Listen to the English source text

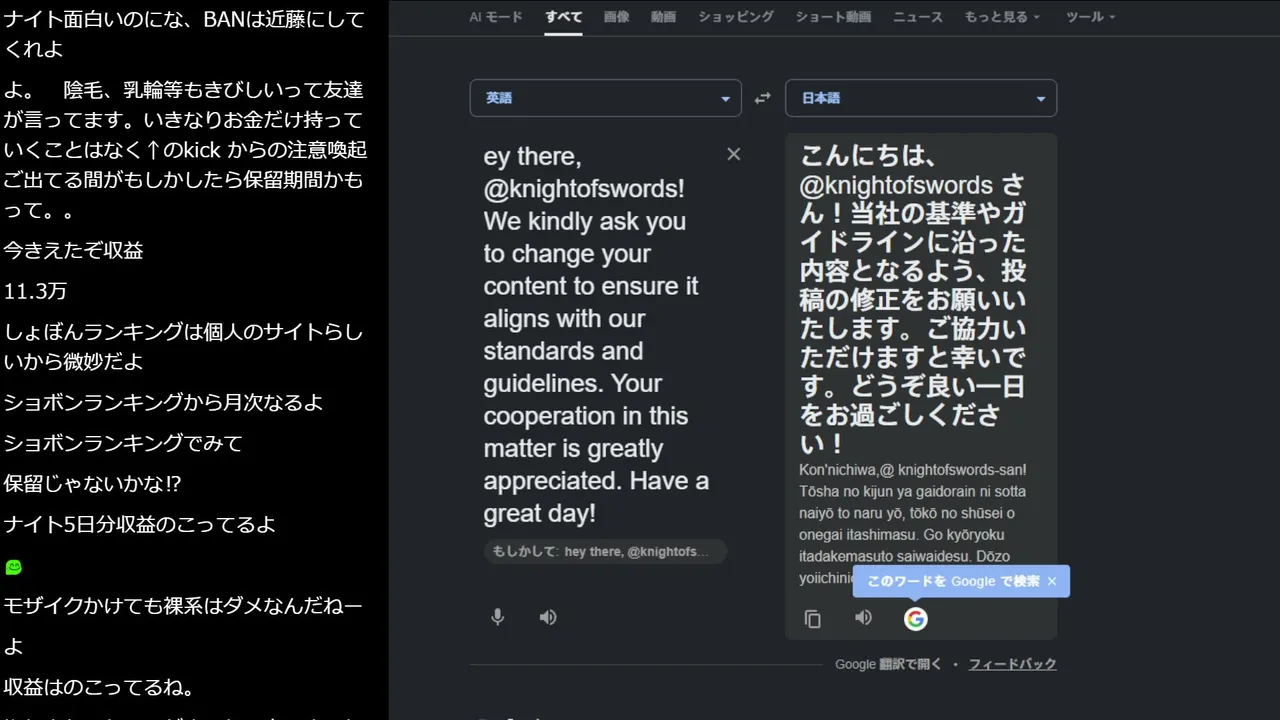548,617
